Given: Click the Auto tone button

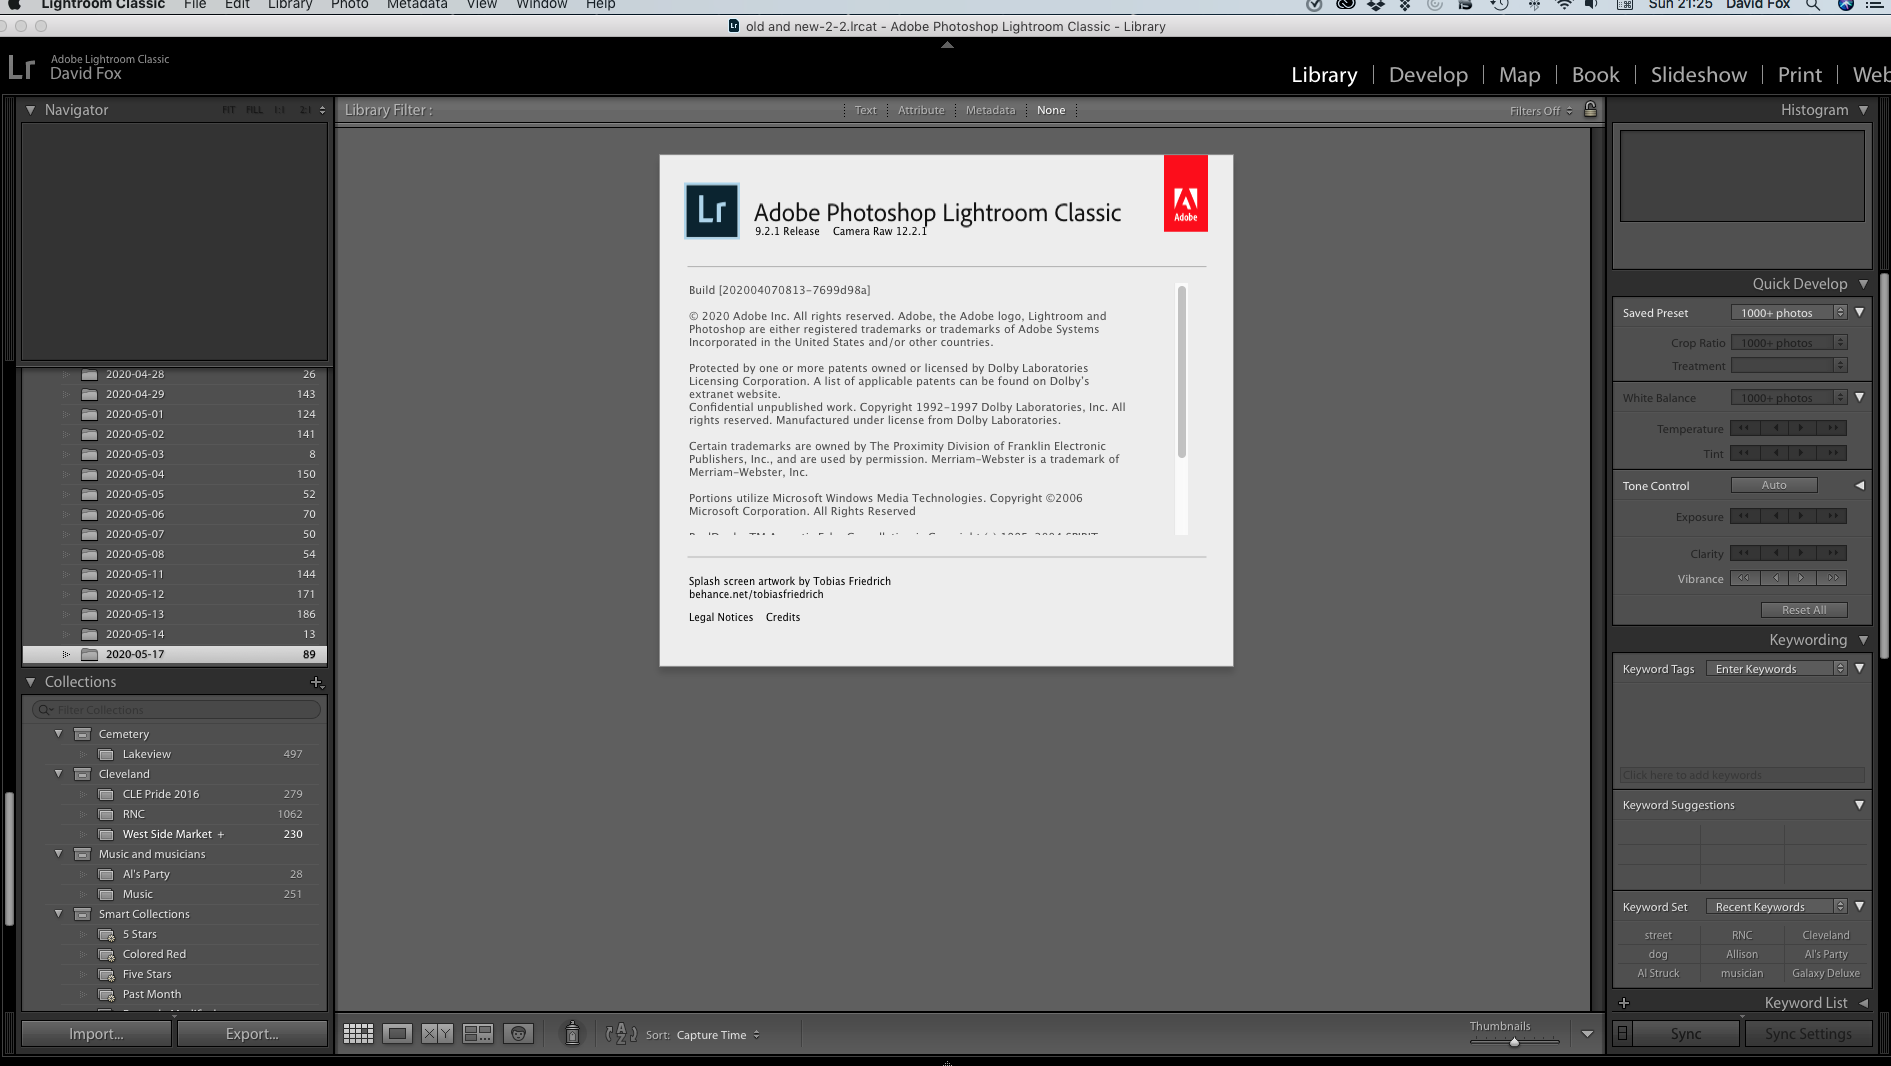Looking at the screenshot, I should (1774, 485).
